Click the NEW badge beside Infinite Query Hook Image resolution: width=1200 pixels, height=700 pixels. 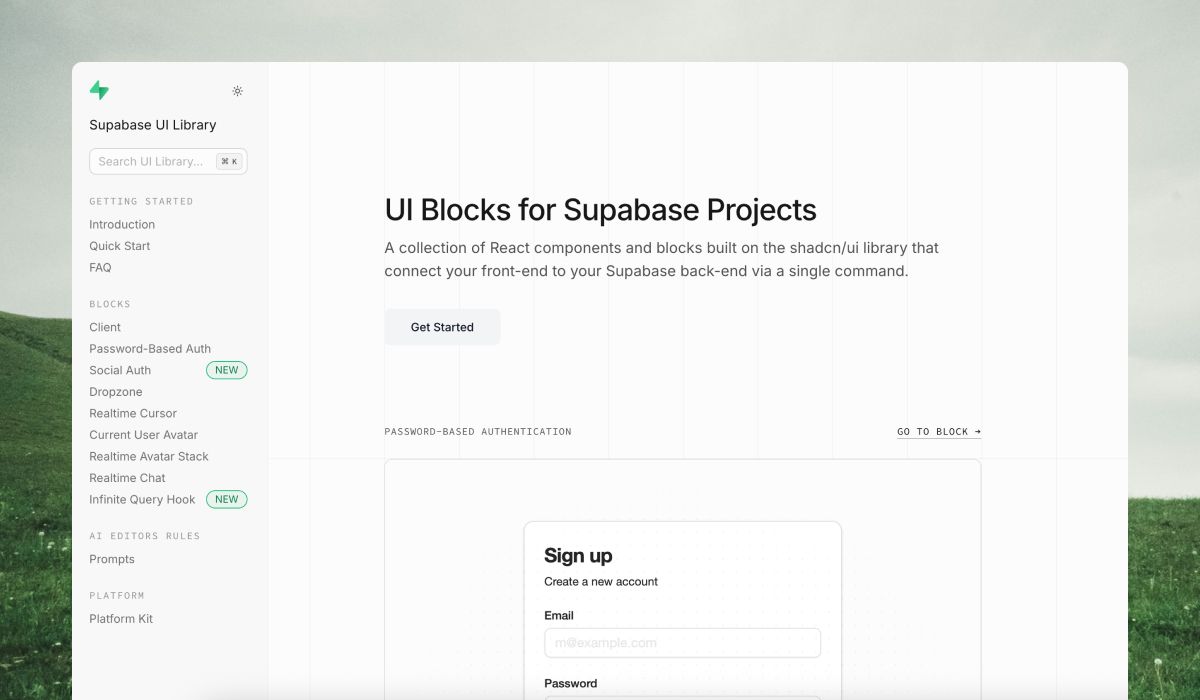(x=226, y=499)
